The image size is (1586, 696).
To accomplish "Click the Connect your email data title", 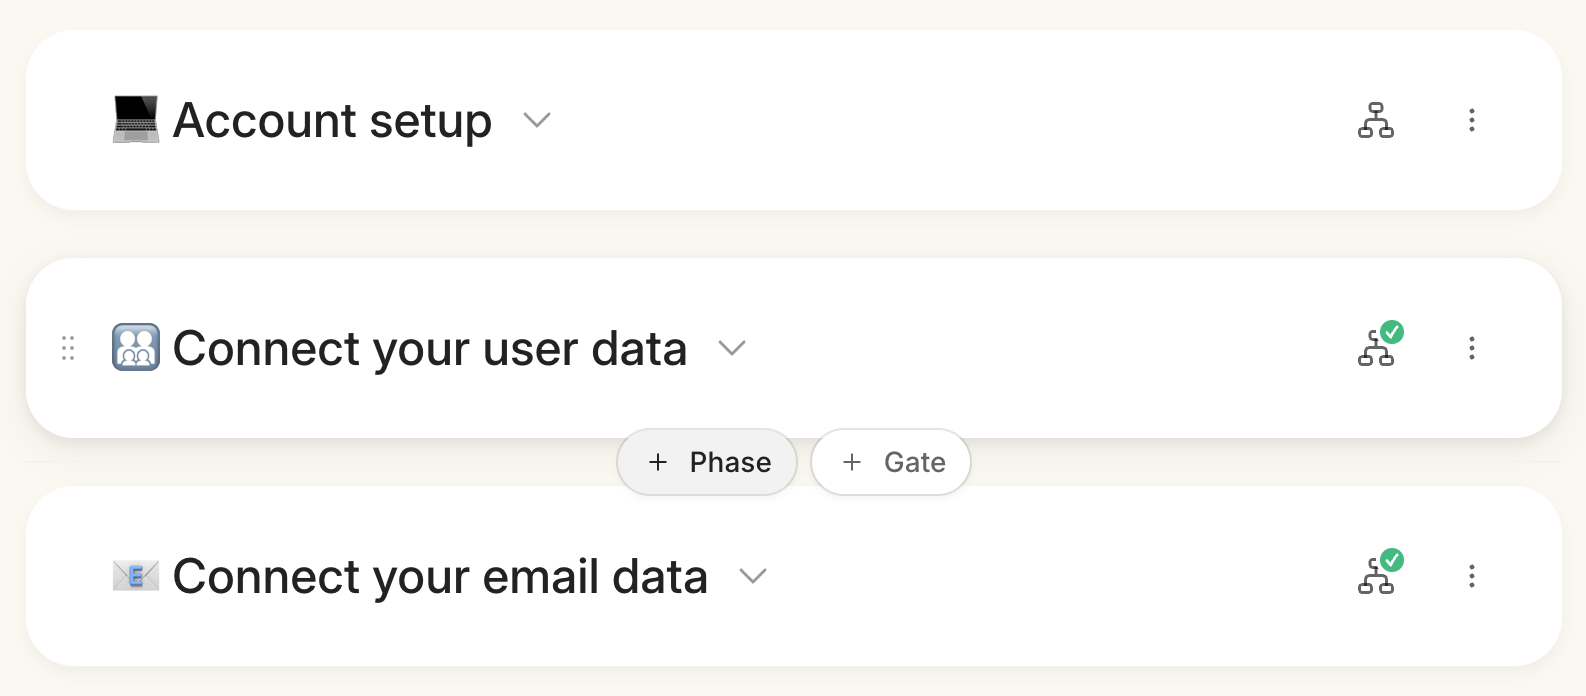I will 440,577.
